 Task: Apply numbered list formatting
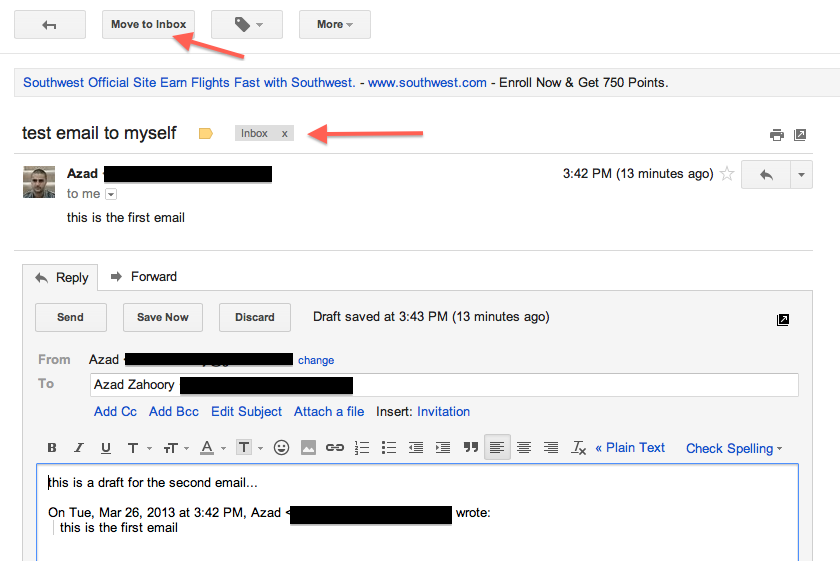coord(362,448)
